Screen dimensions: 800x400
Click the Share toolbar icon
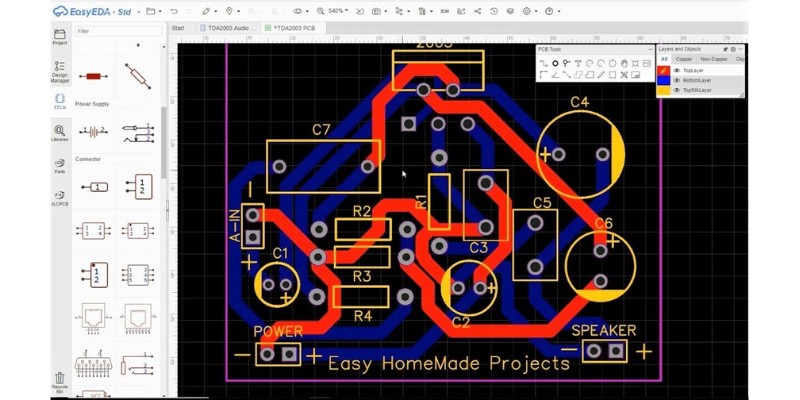click(478, 11)
